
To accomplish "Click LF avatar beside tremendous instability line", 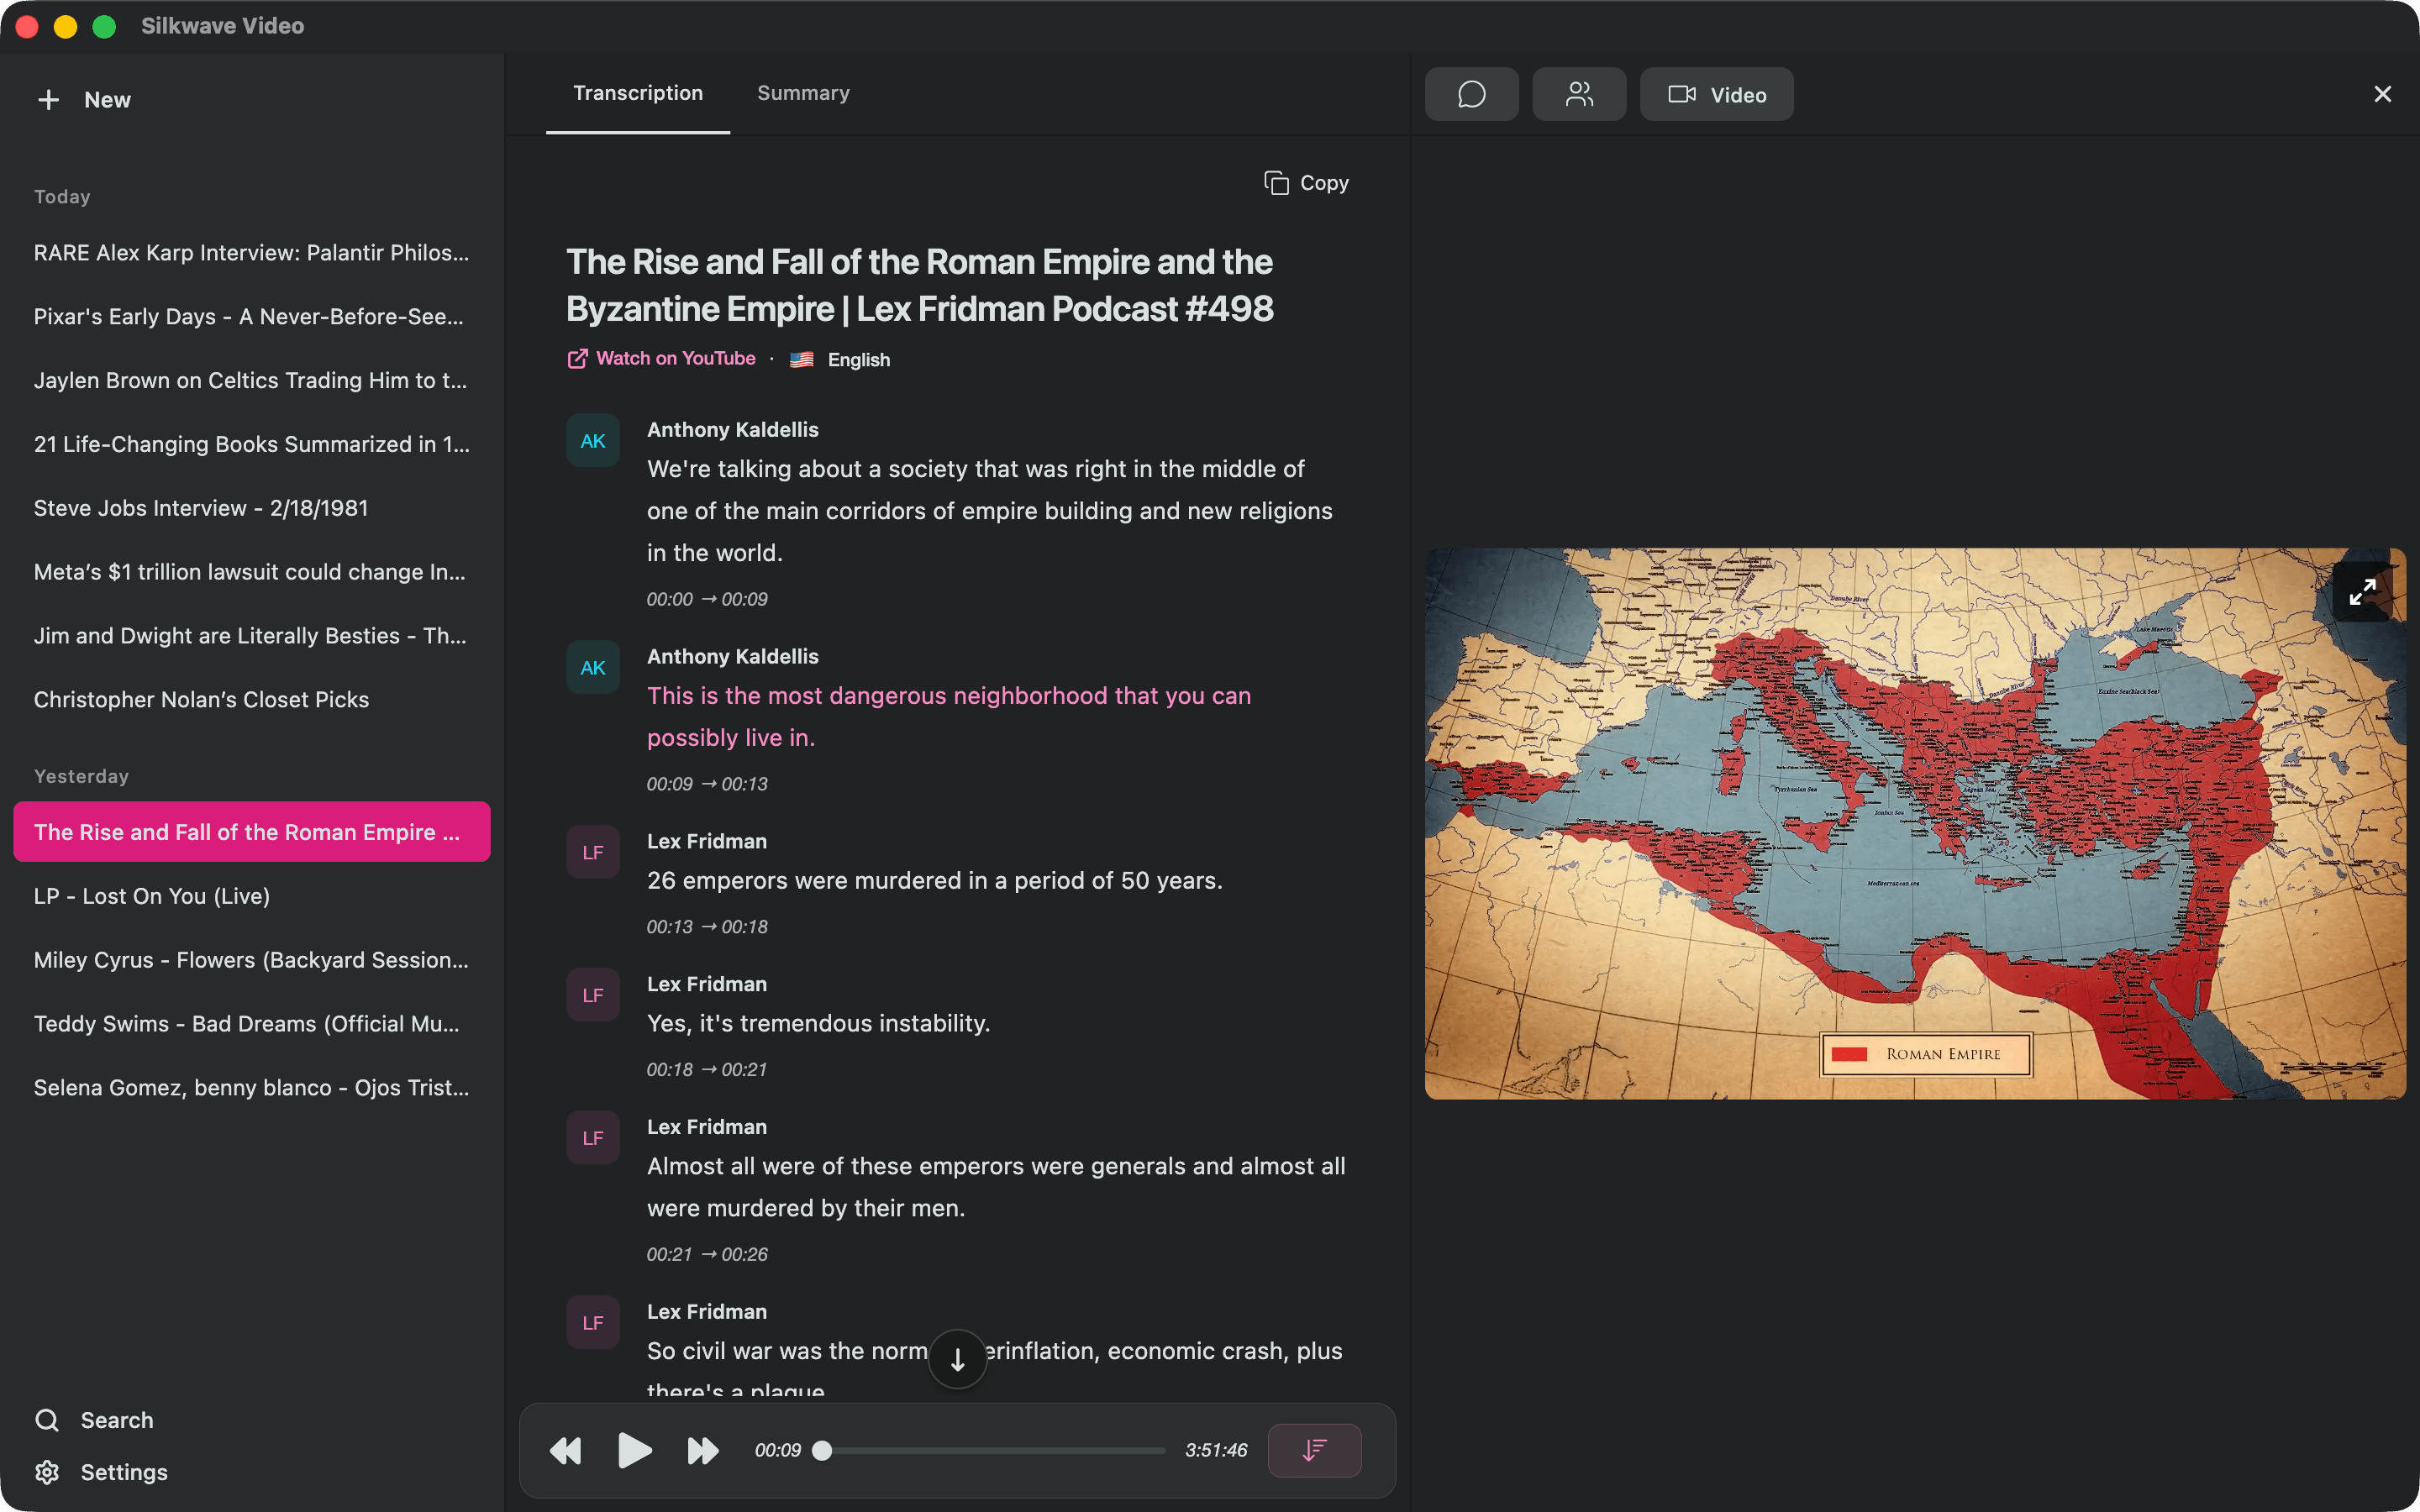I will click(593, 995).
